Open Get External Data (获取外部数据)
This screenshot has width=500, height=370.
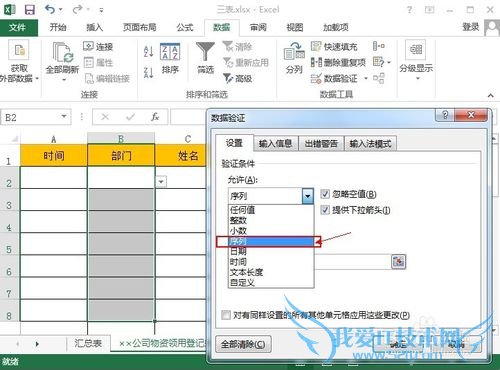coord(19,62)
